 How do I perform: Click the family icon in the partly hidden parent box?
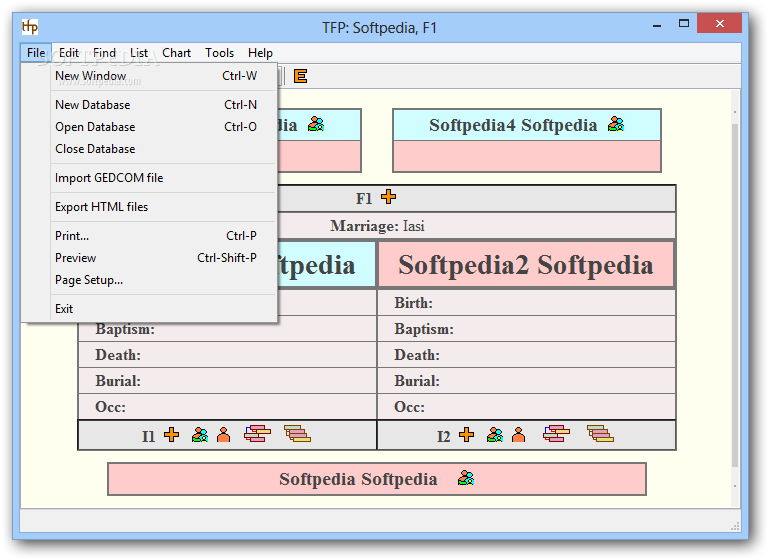316,125
